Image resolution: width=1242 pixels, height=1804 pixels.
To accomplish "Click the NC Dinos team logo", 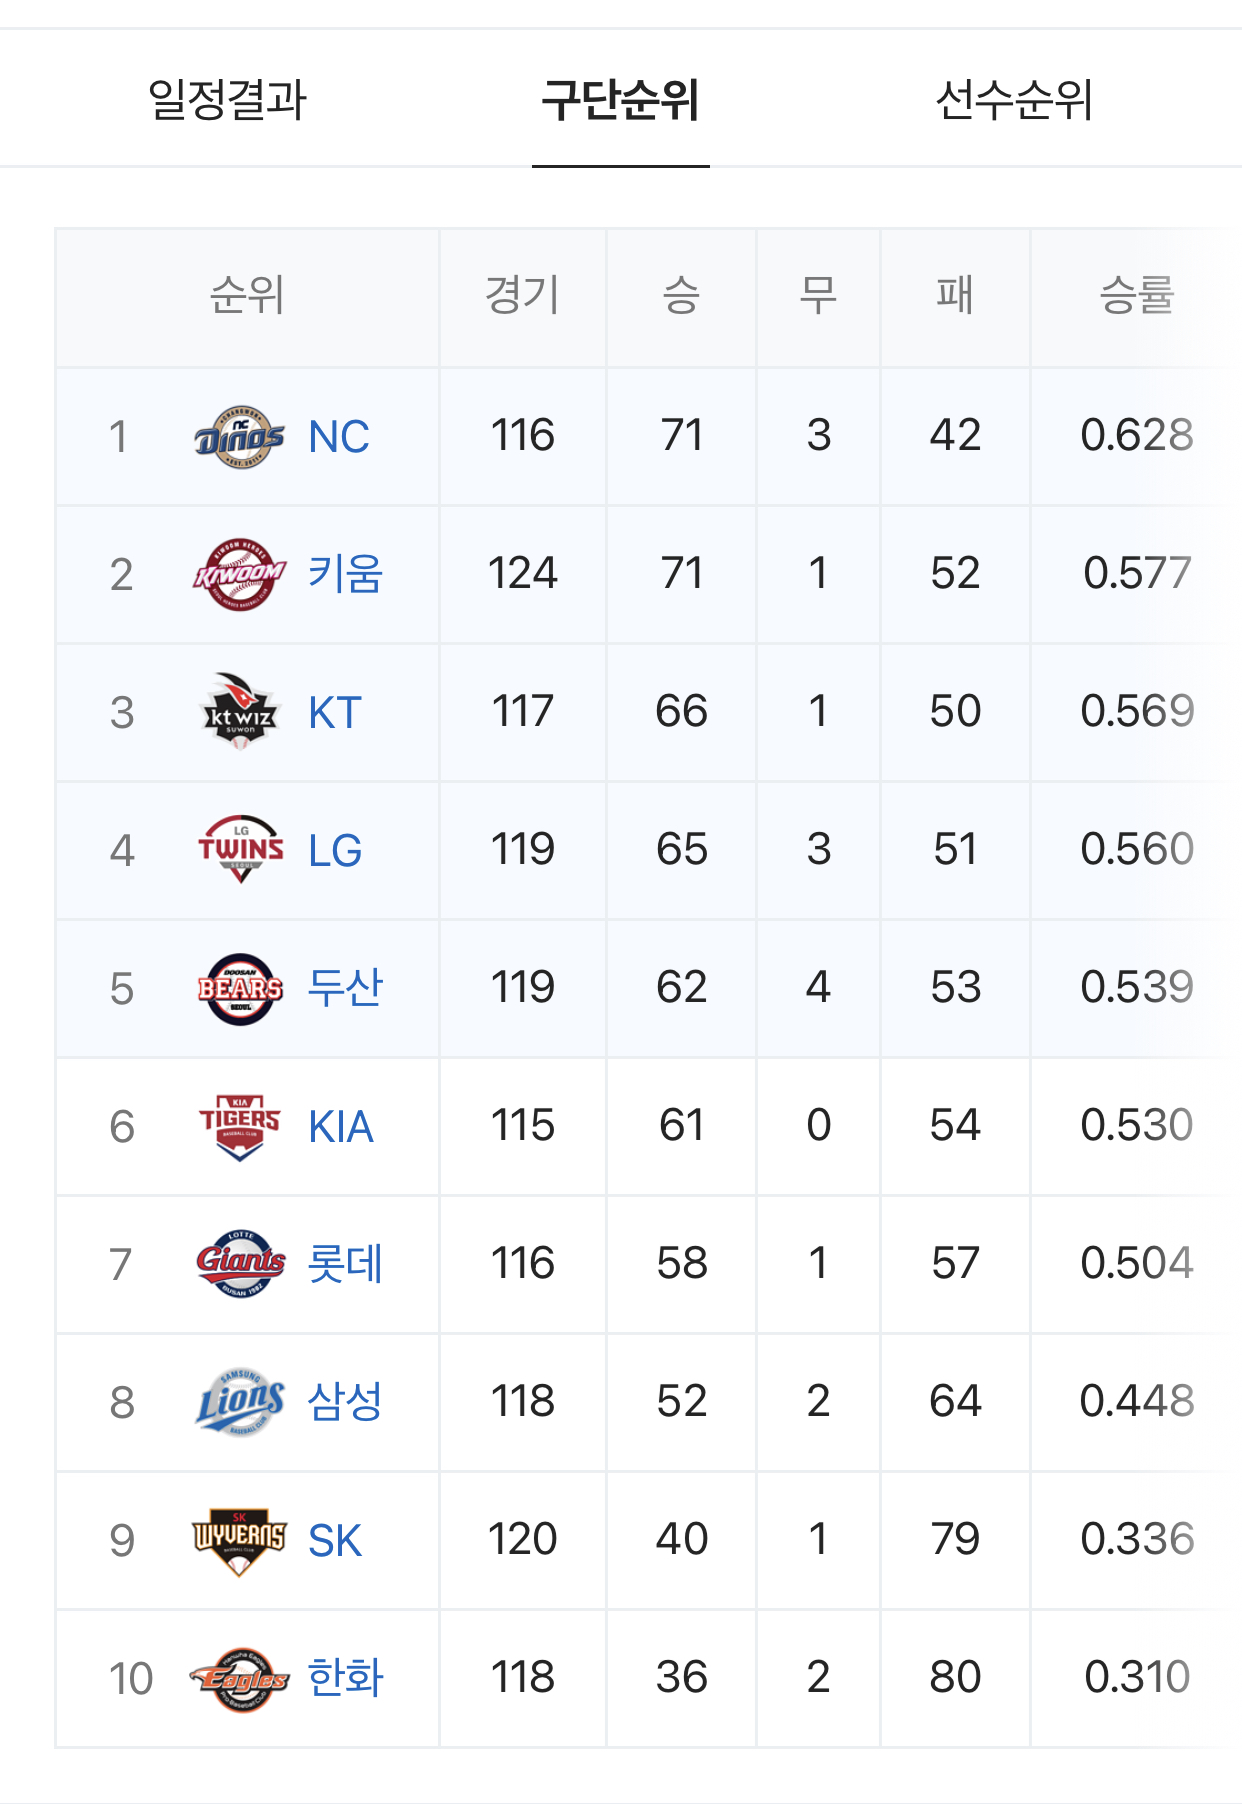I will click(240, 437).
